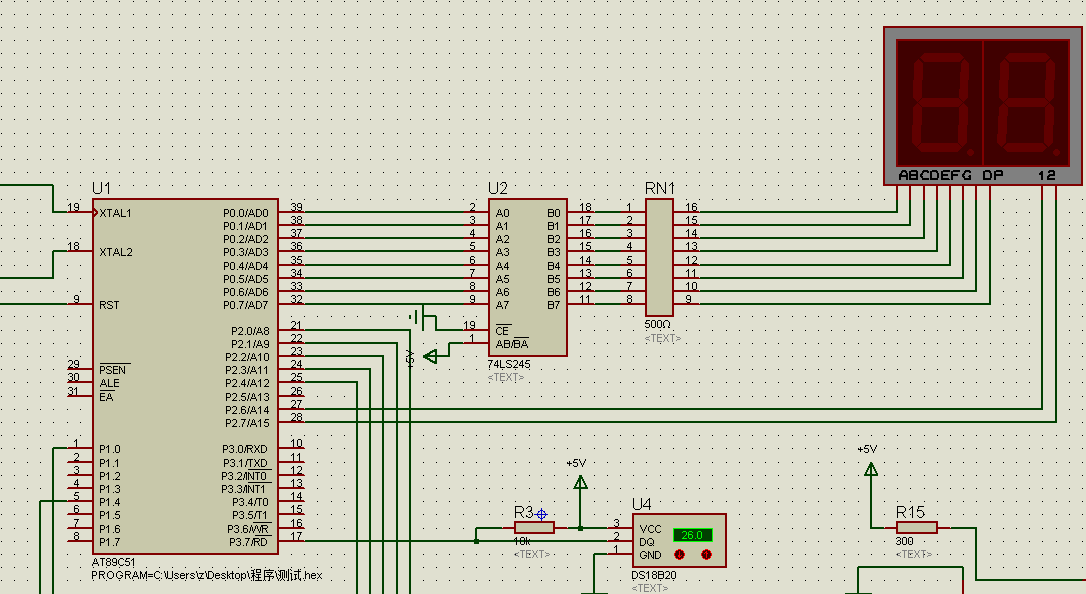
Task: Click the DS18B20 part name text
Action: 654,575
